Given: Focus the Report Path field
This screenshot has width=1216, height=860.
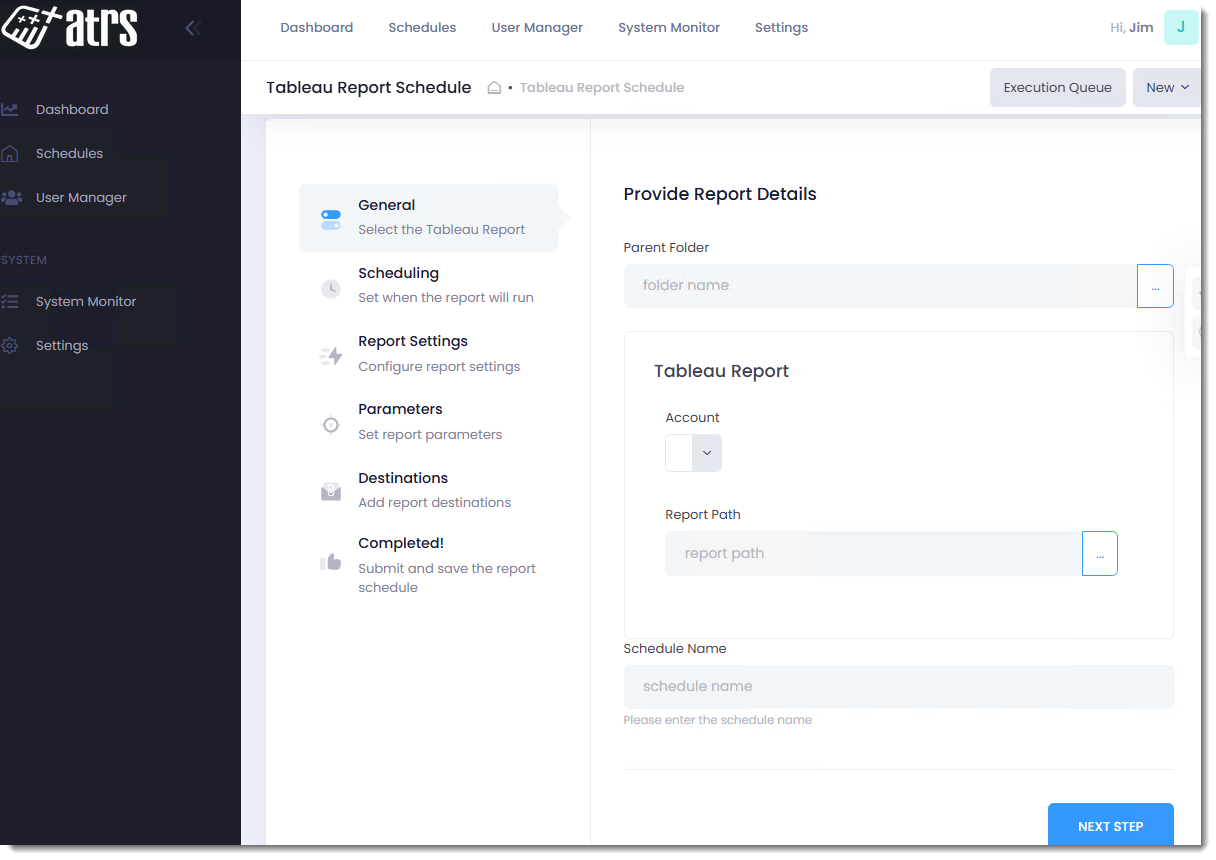Looking at the screenshot, I should (873, 554).
